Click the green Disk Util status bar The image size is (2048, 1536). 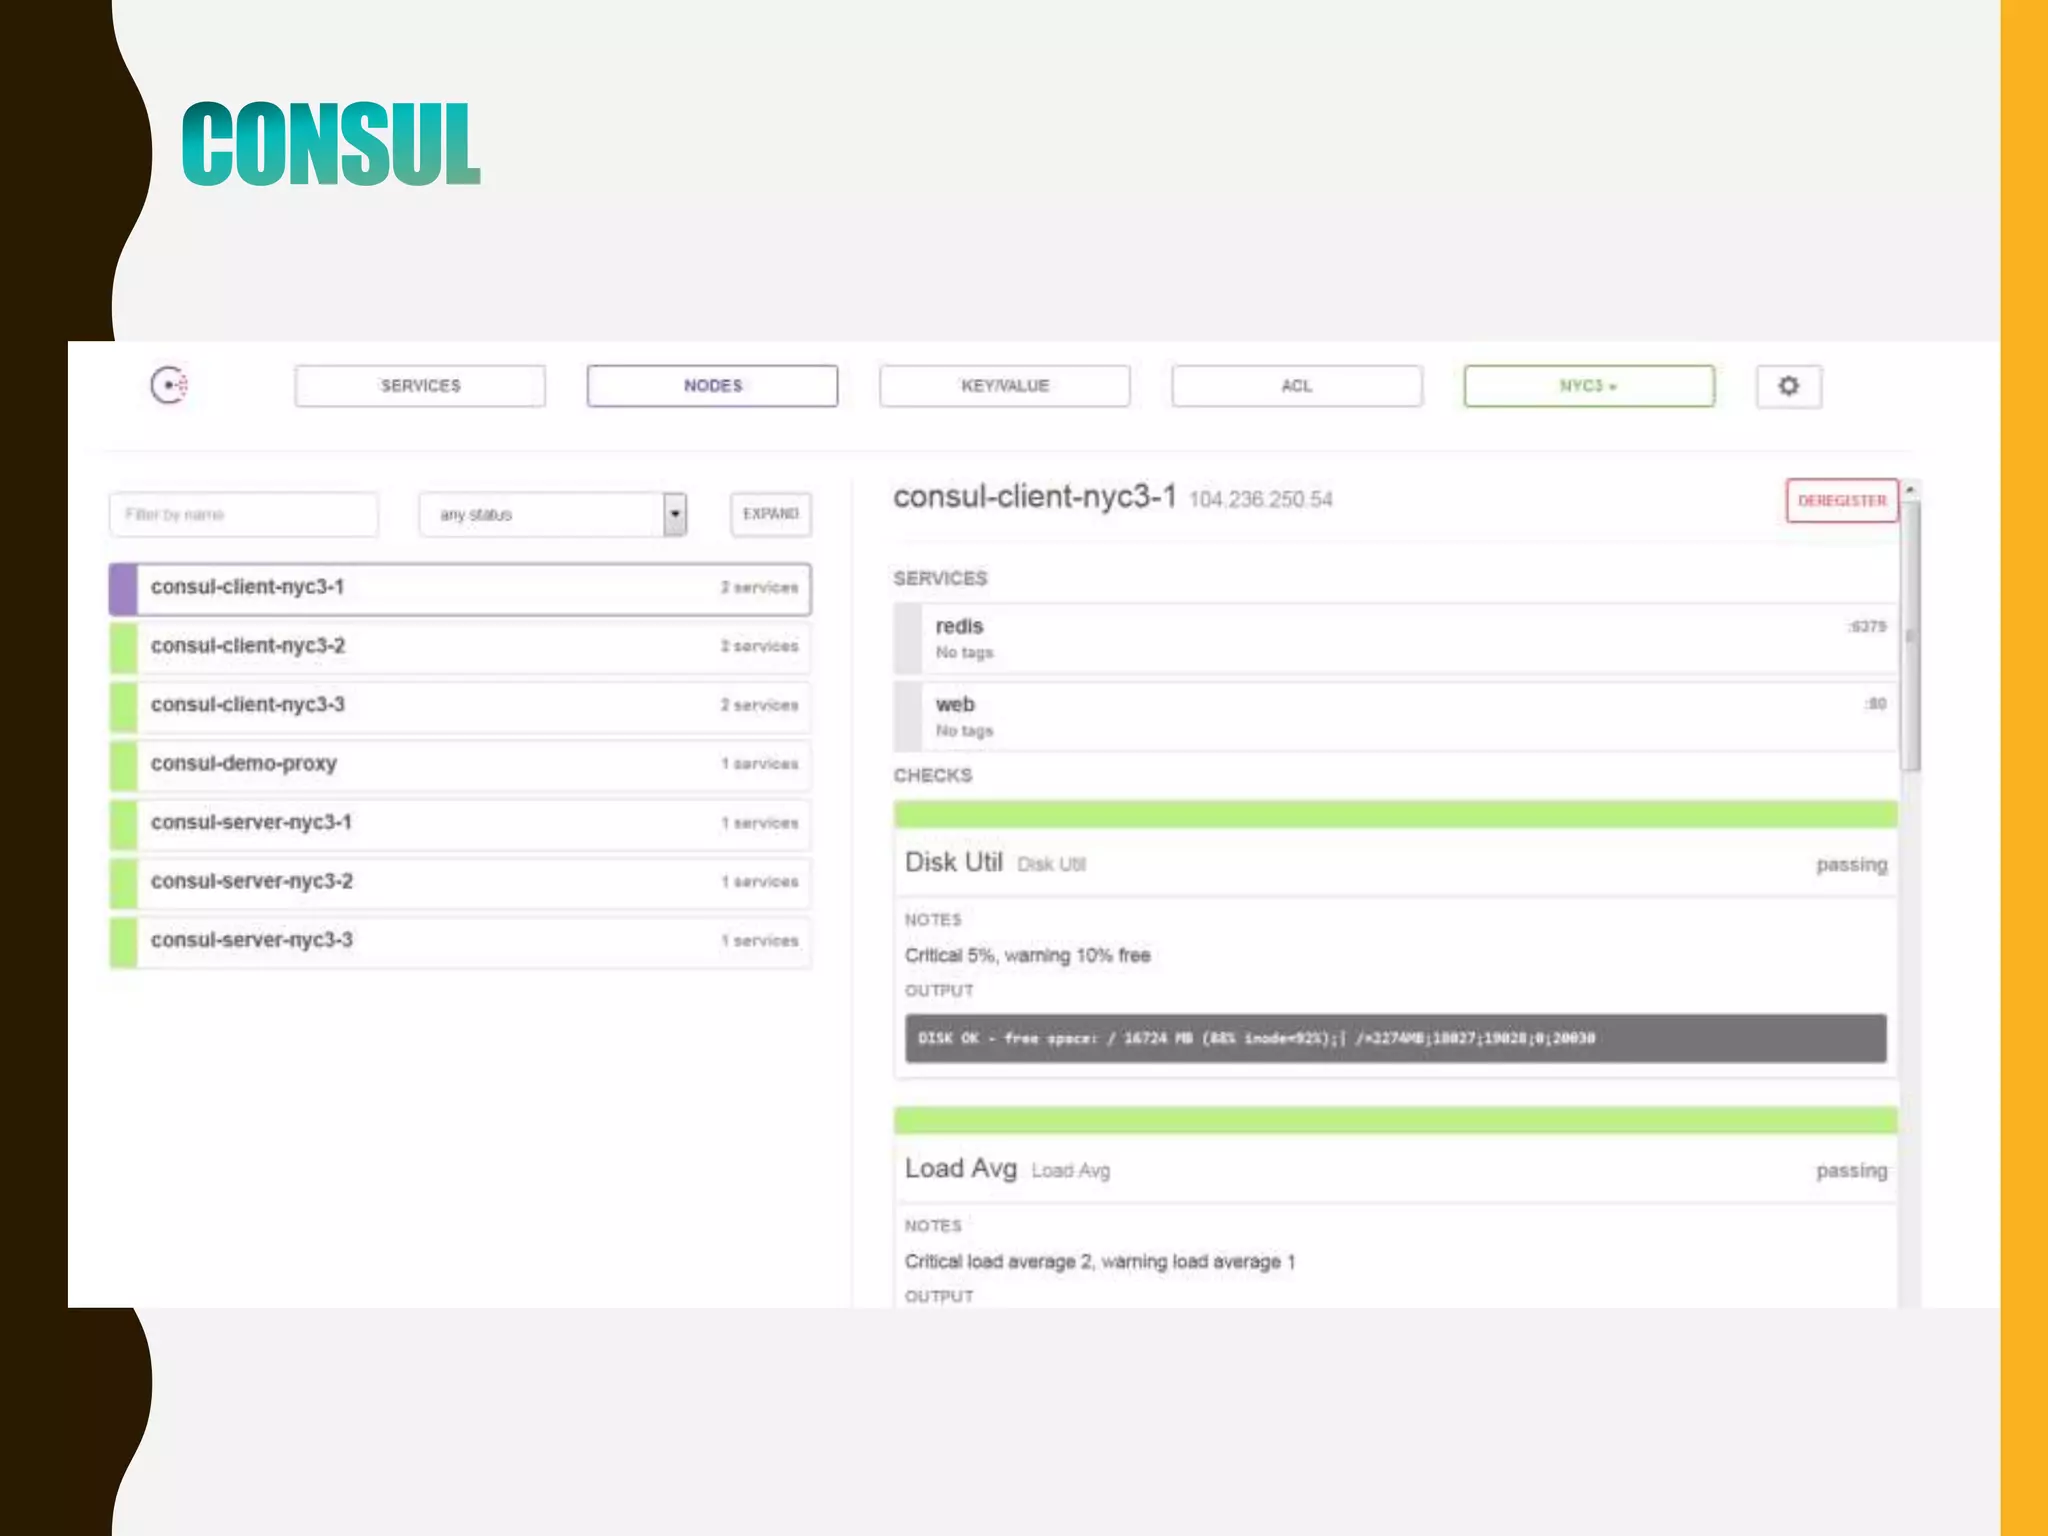(1394, 814)
